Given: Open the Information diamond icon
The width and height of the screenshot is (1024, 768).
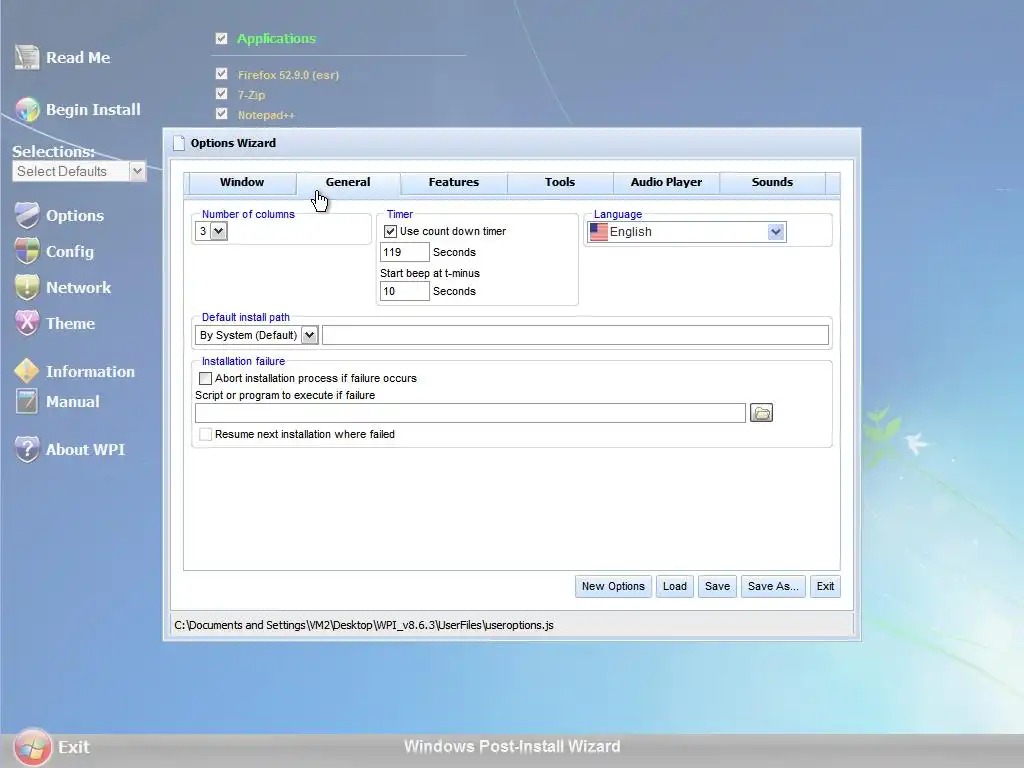Looking at the screenshot, I should click(27, 371).
